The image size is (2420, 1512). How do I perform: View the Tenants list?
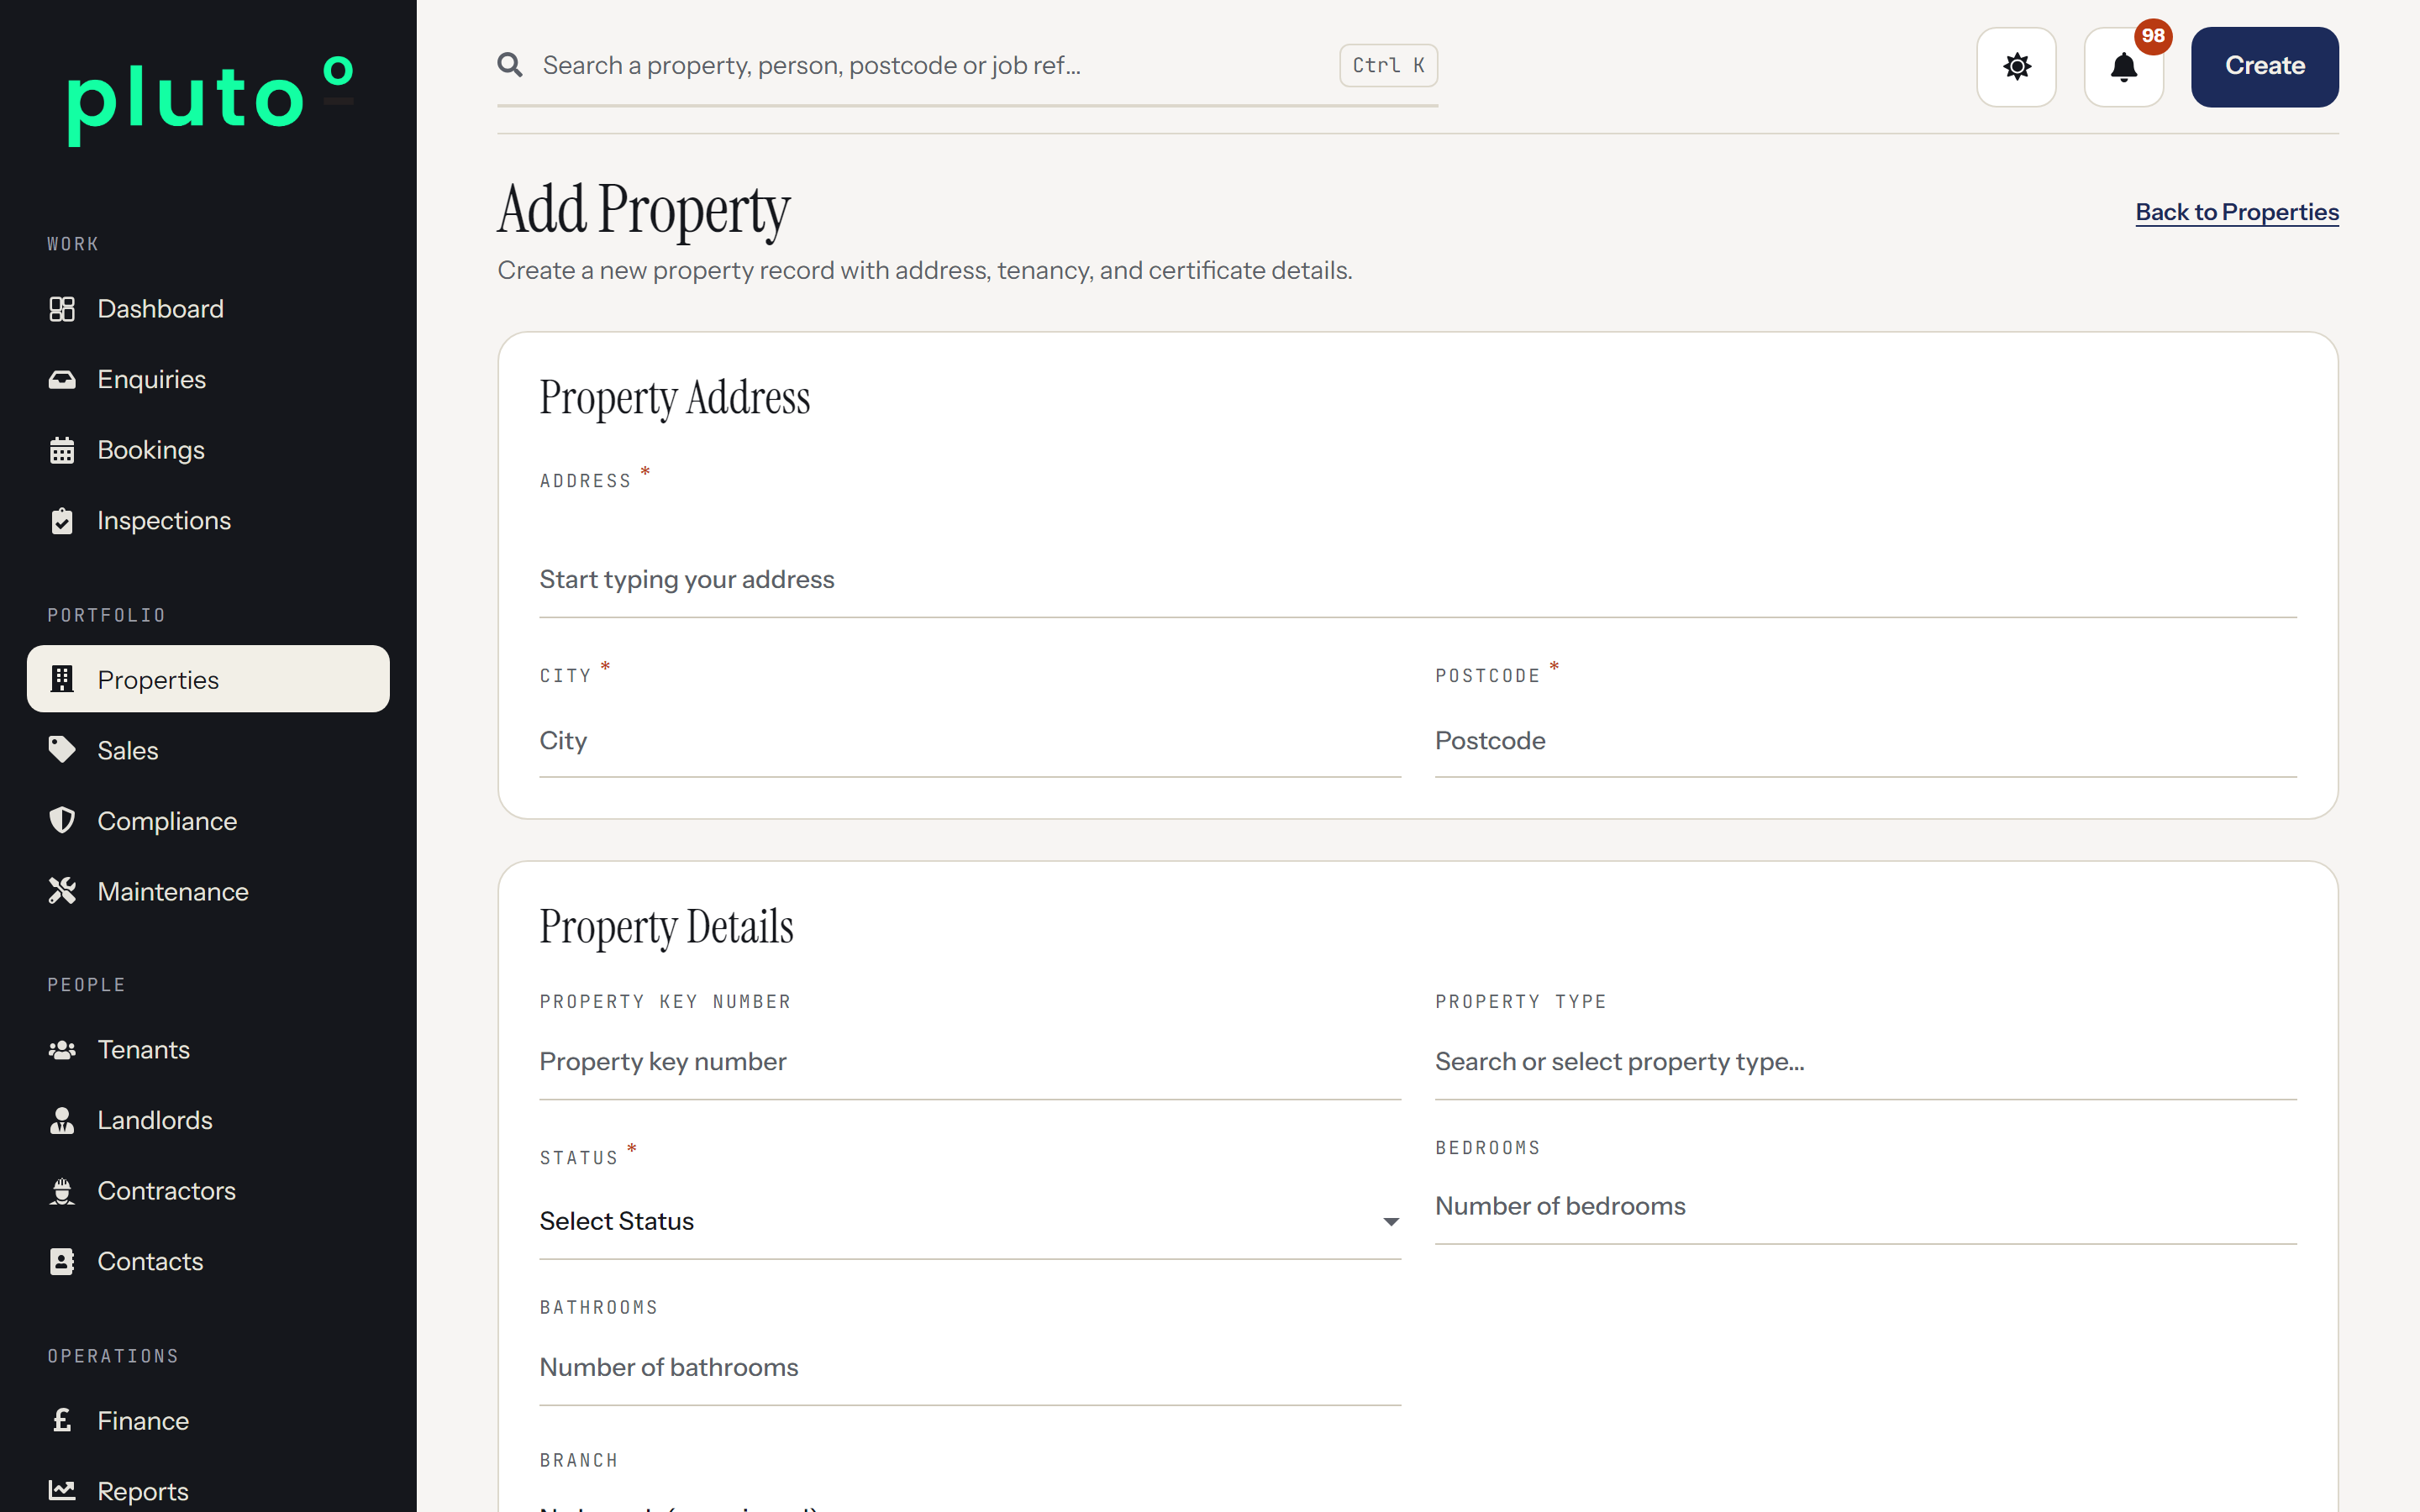click(x=208, y=1049)
